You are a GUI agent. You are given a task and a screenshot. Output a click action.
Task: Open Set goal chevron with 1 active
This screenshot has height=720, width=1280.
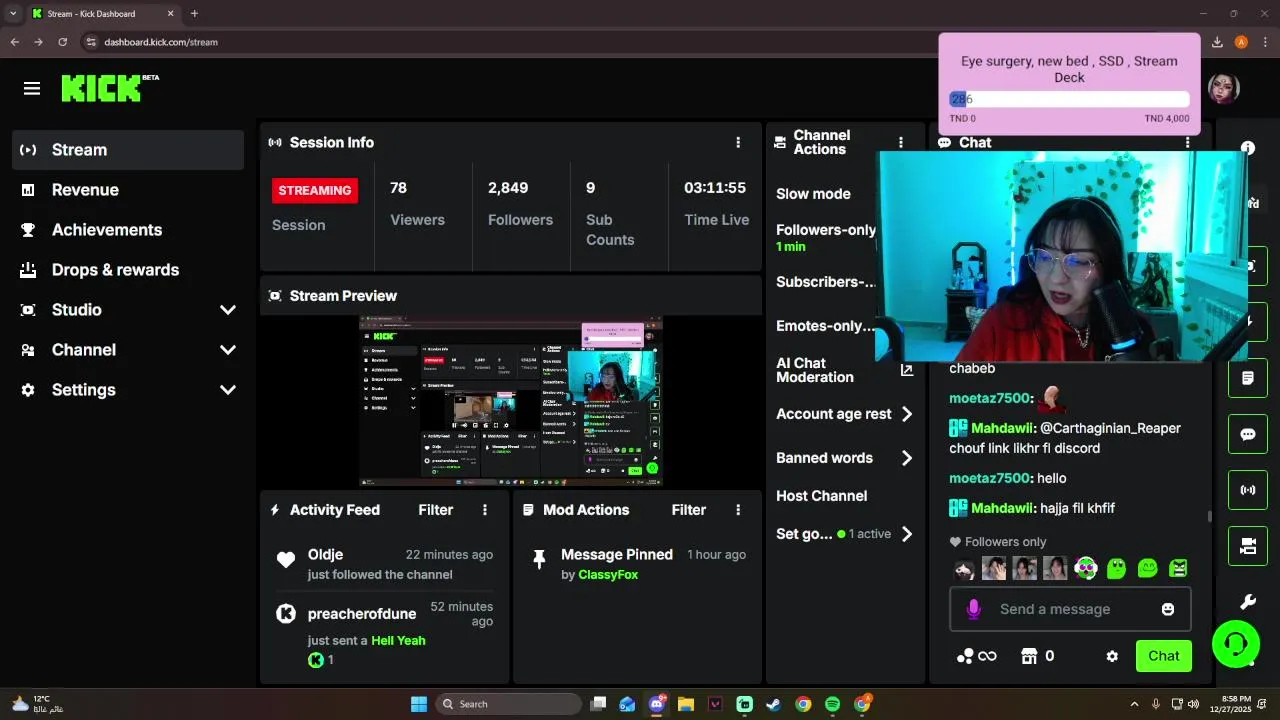(x=907, y=534)
